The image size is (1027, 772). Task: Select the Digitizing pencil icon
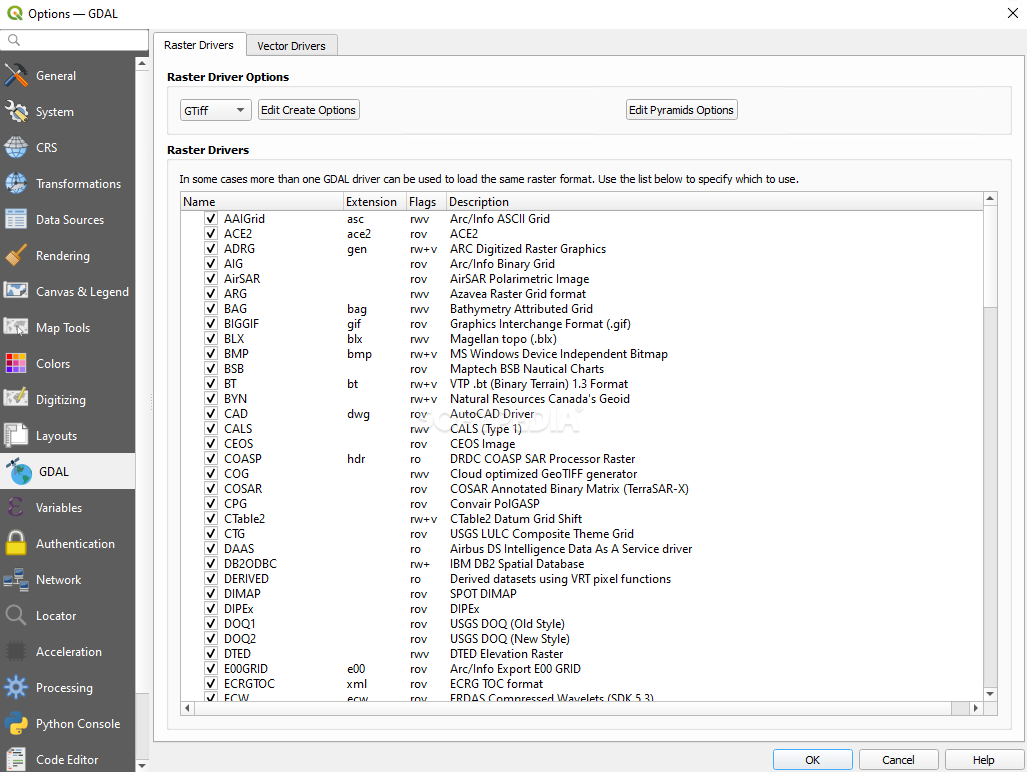[16, 399]
